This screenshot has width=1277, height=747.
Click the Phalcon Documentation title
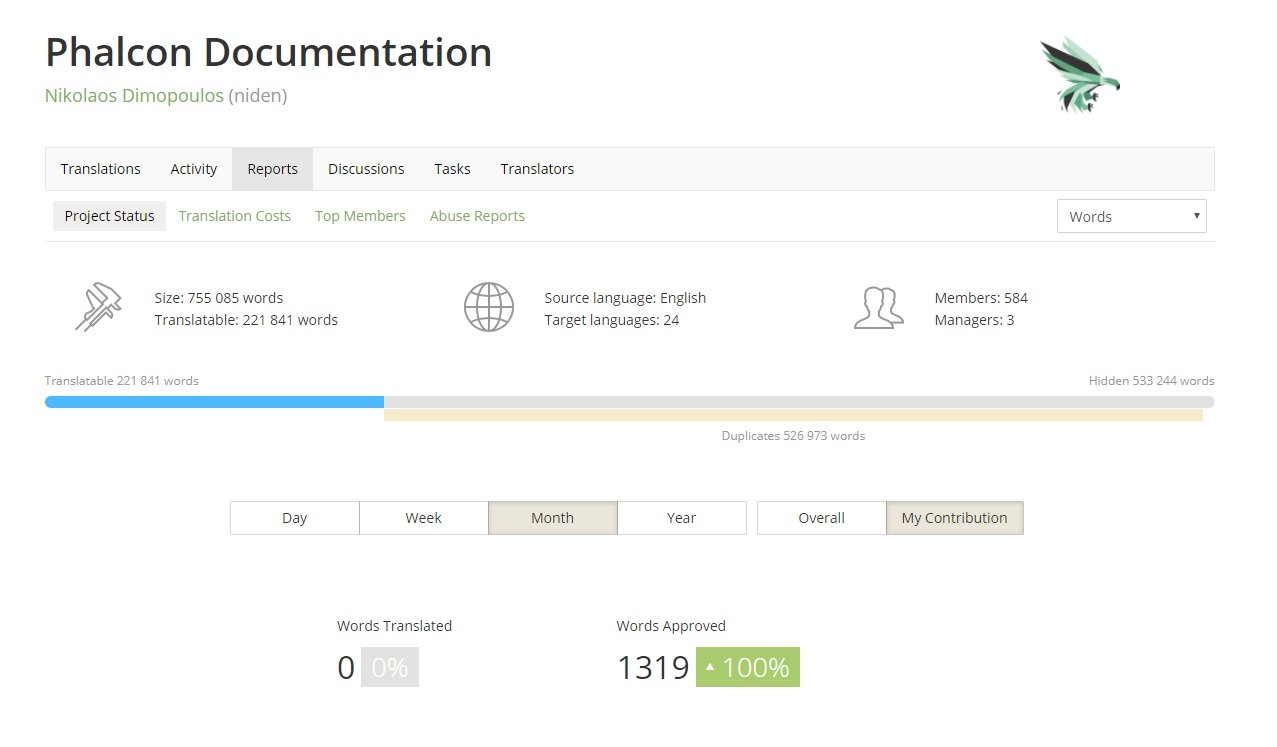pyautogui.click(x=268, y=52)
